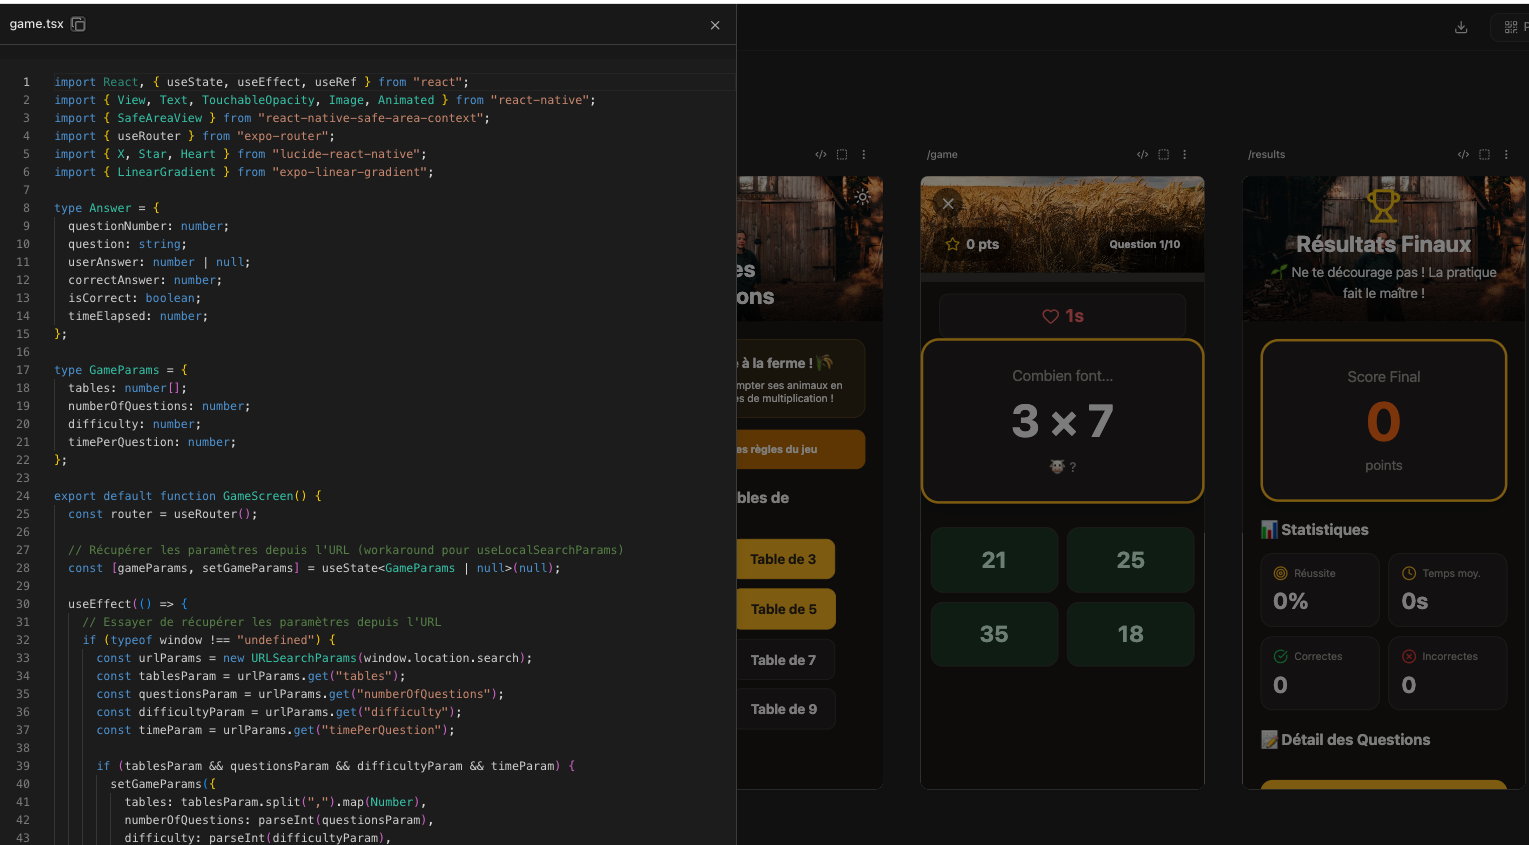Viewport: 1529px width, 845px height.
Task: Click the sun theme icon on home screen
Action: click(862, 197)
